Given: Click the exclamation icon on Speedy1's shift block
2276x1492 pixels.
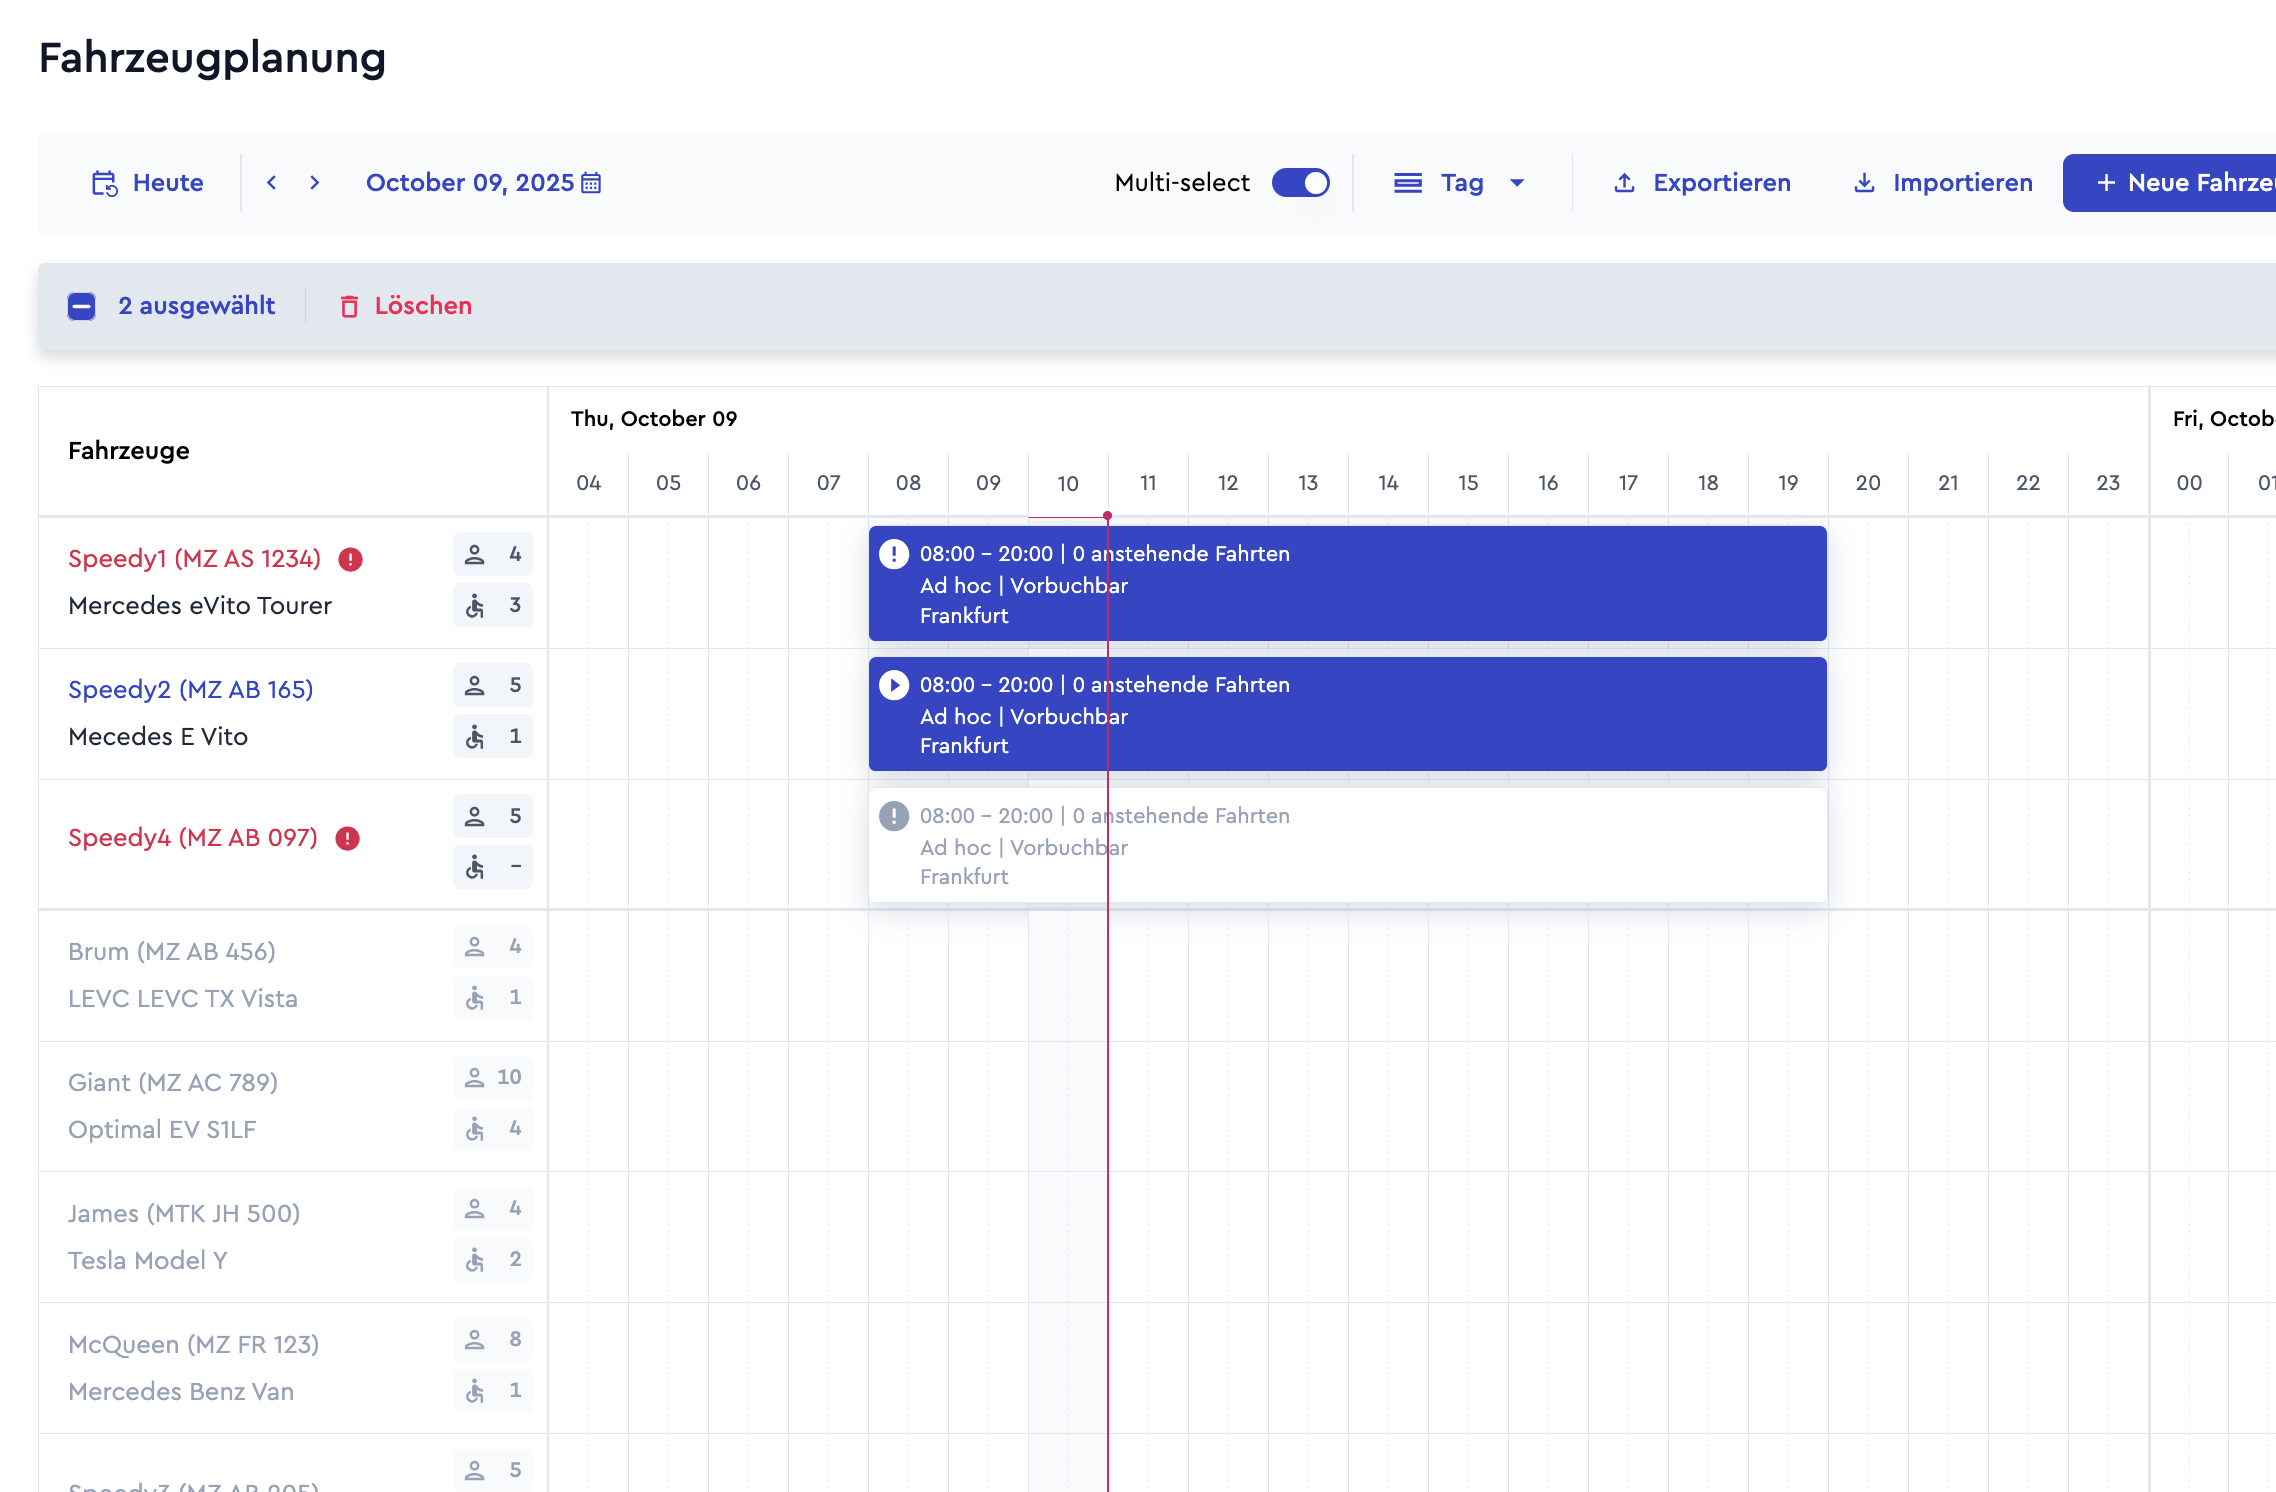Looking at the screenshot, I should pyautogui.click(x=894, y=554).
